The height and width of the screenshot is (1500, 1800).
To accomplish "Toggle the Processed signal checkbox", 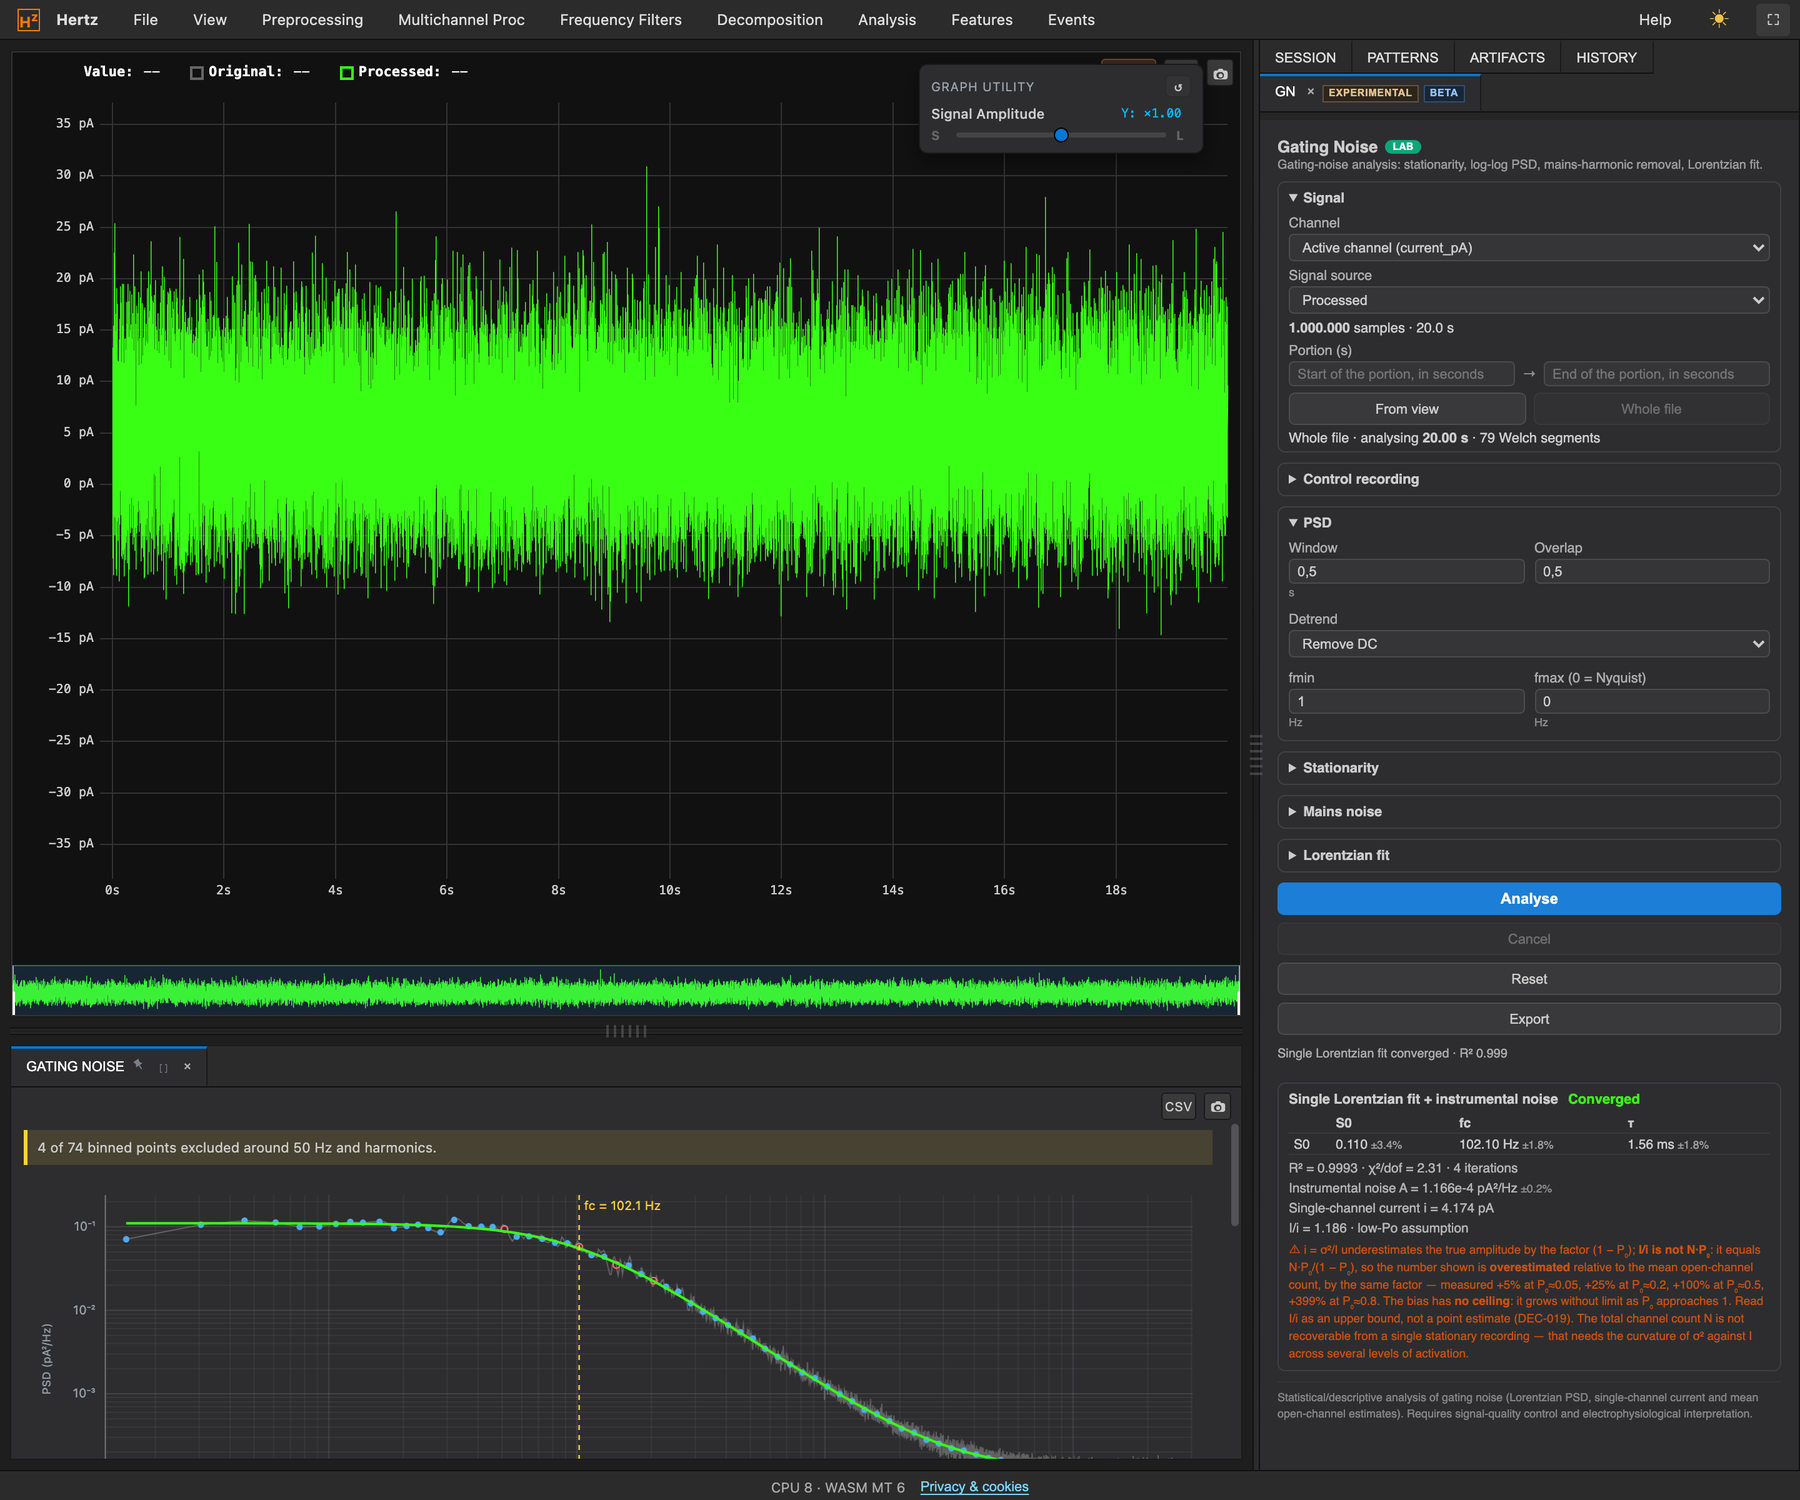I will tap(347, 72).
